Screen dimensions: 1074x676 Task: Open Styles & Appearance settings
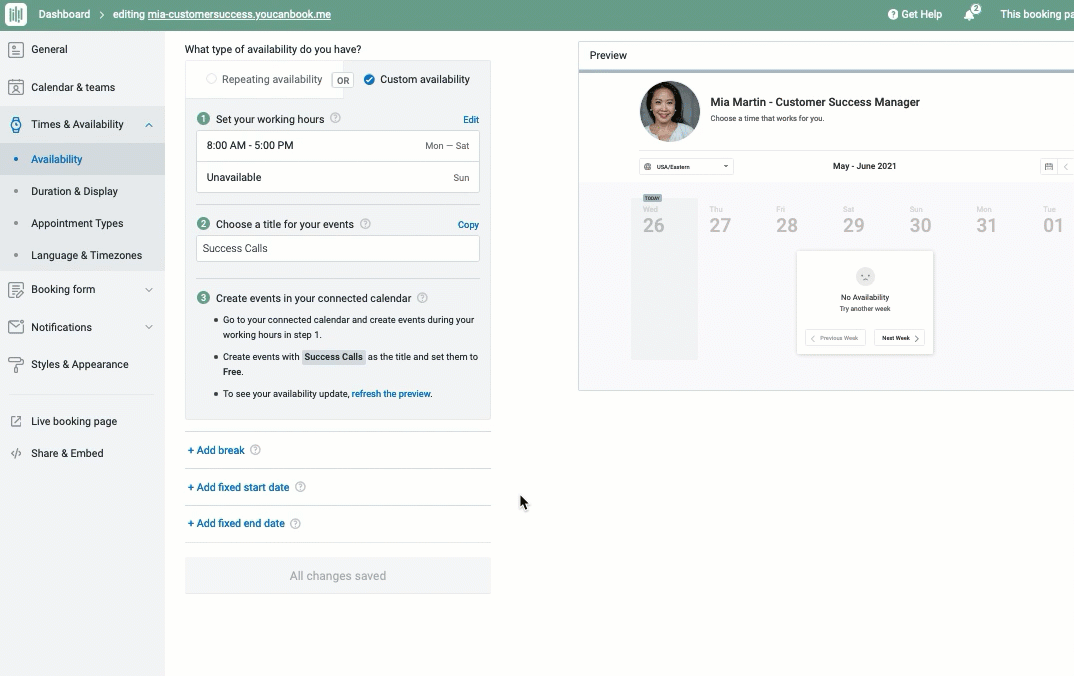click(82, 364)
